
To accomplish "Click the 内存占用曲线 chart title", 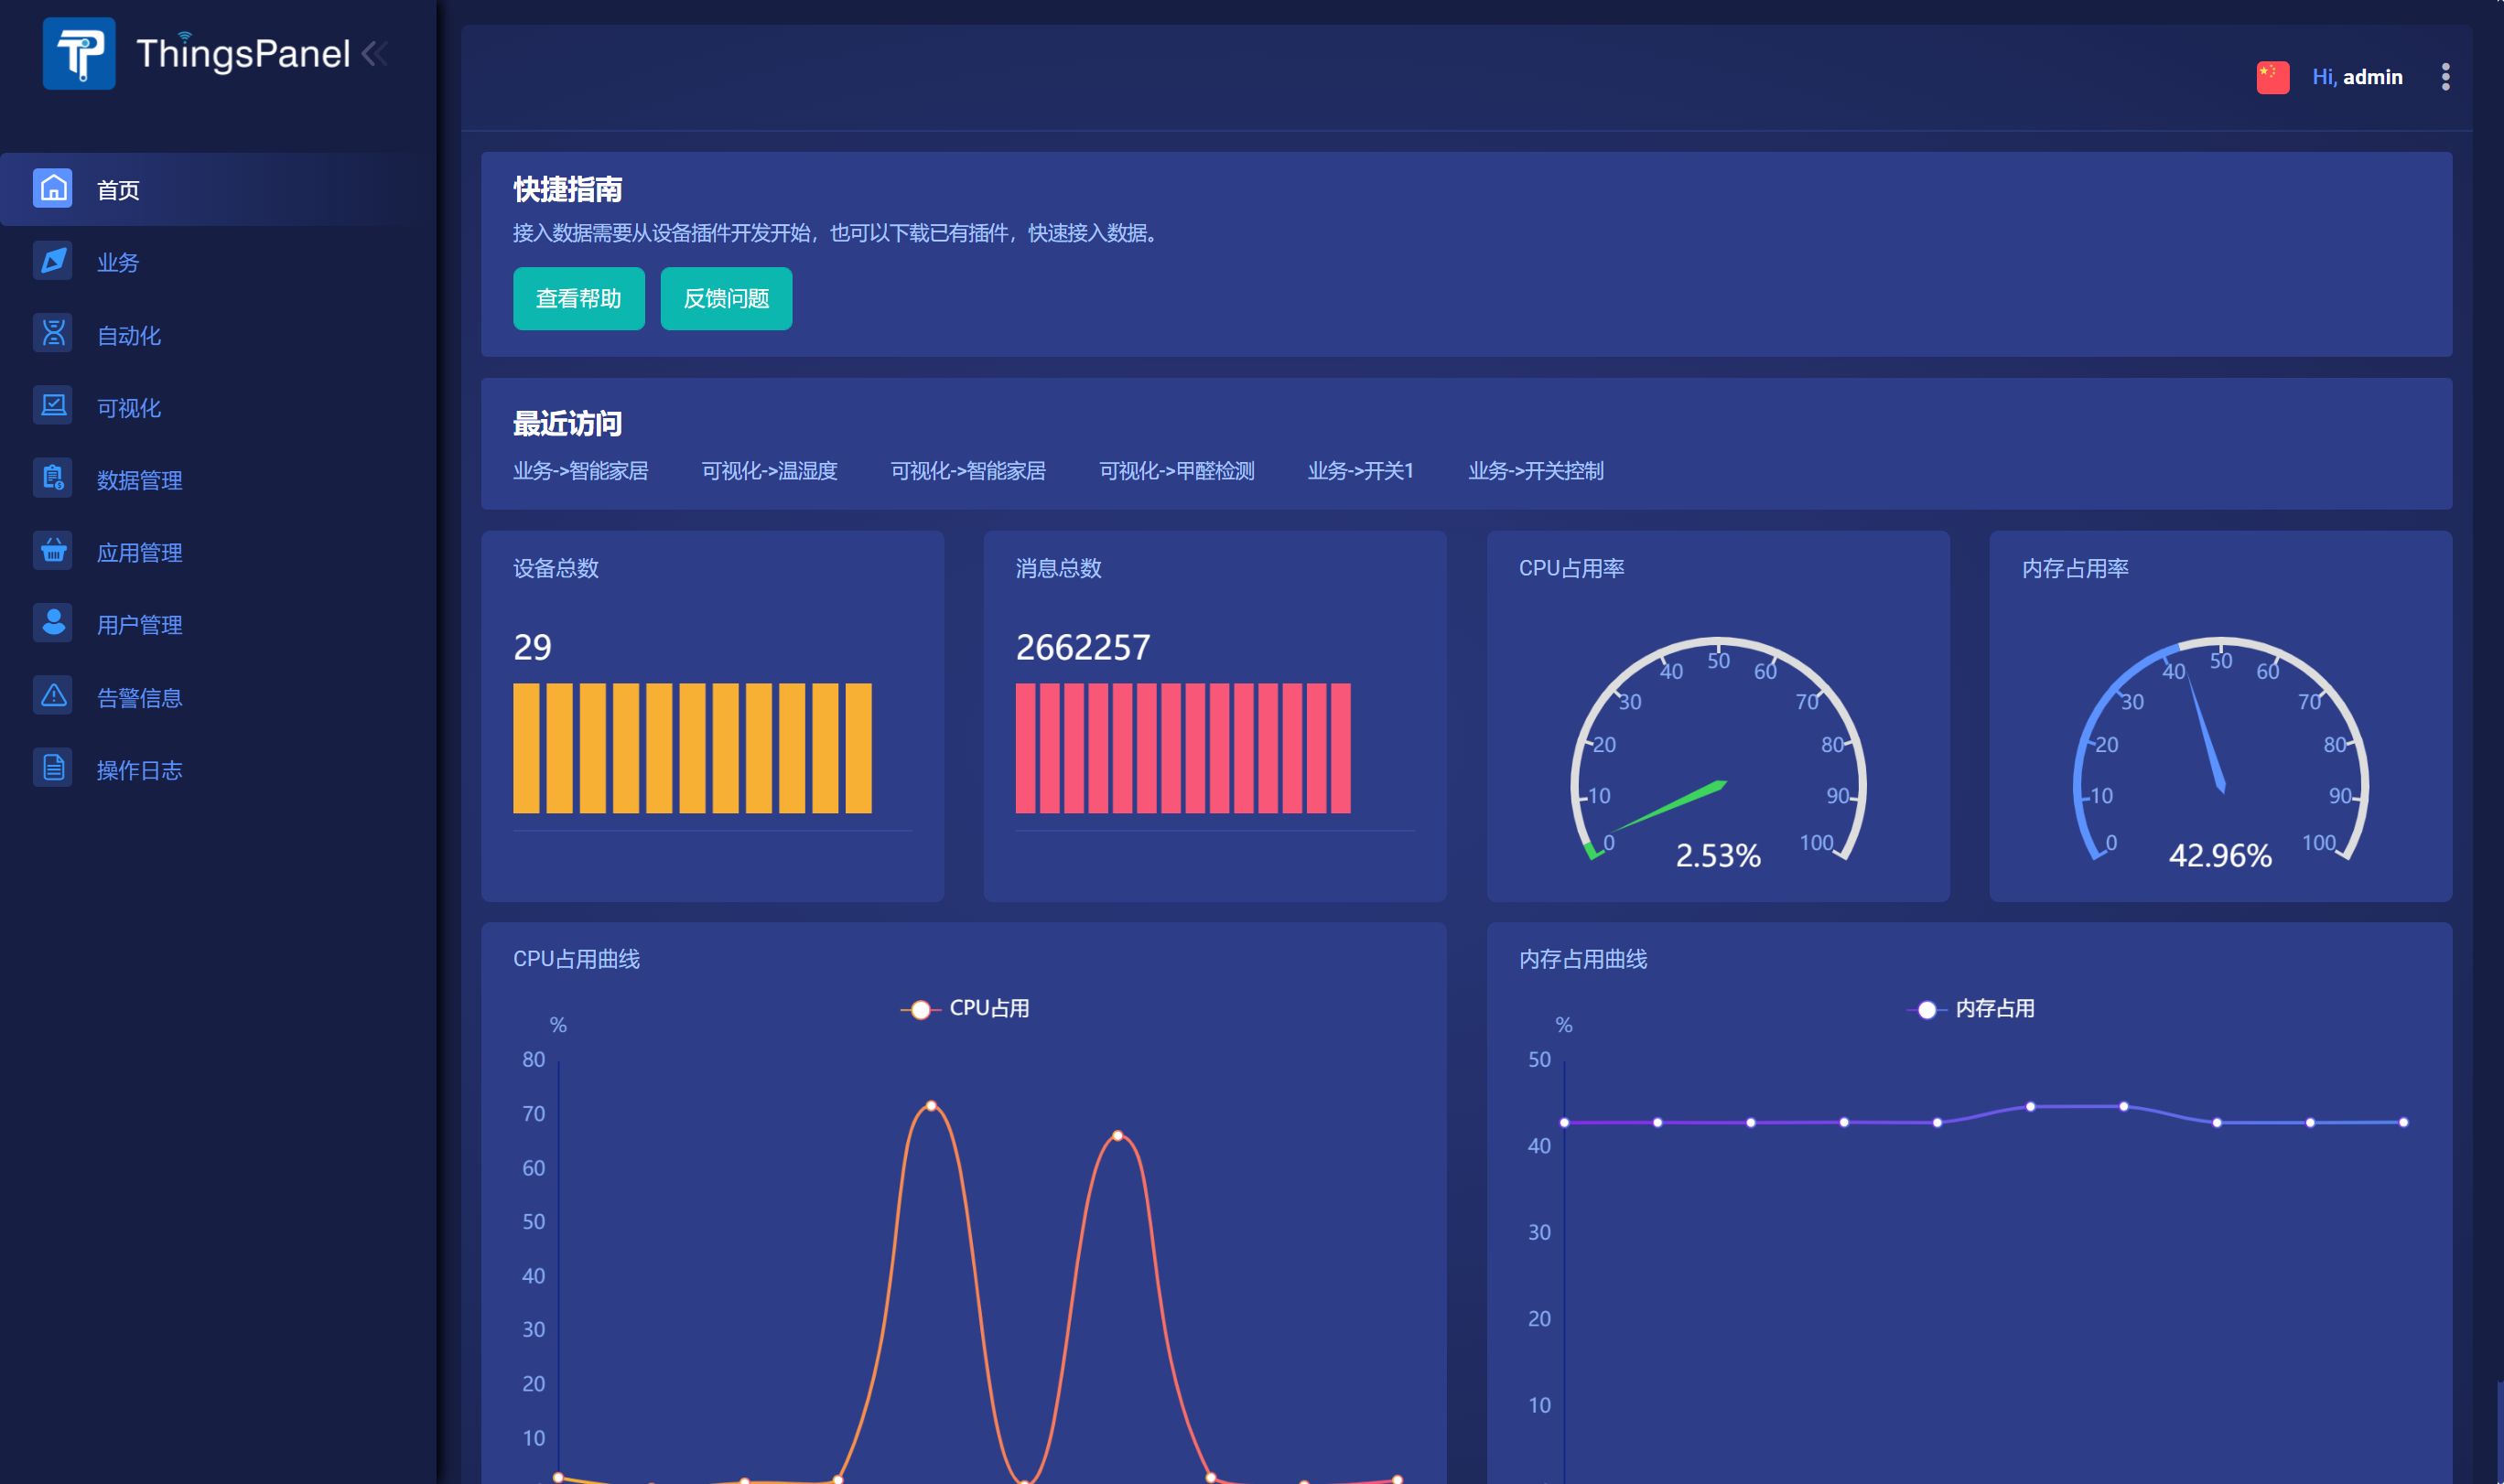I will point(1583,959).
